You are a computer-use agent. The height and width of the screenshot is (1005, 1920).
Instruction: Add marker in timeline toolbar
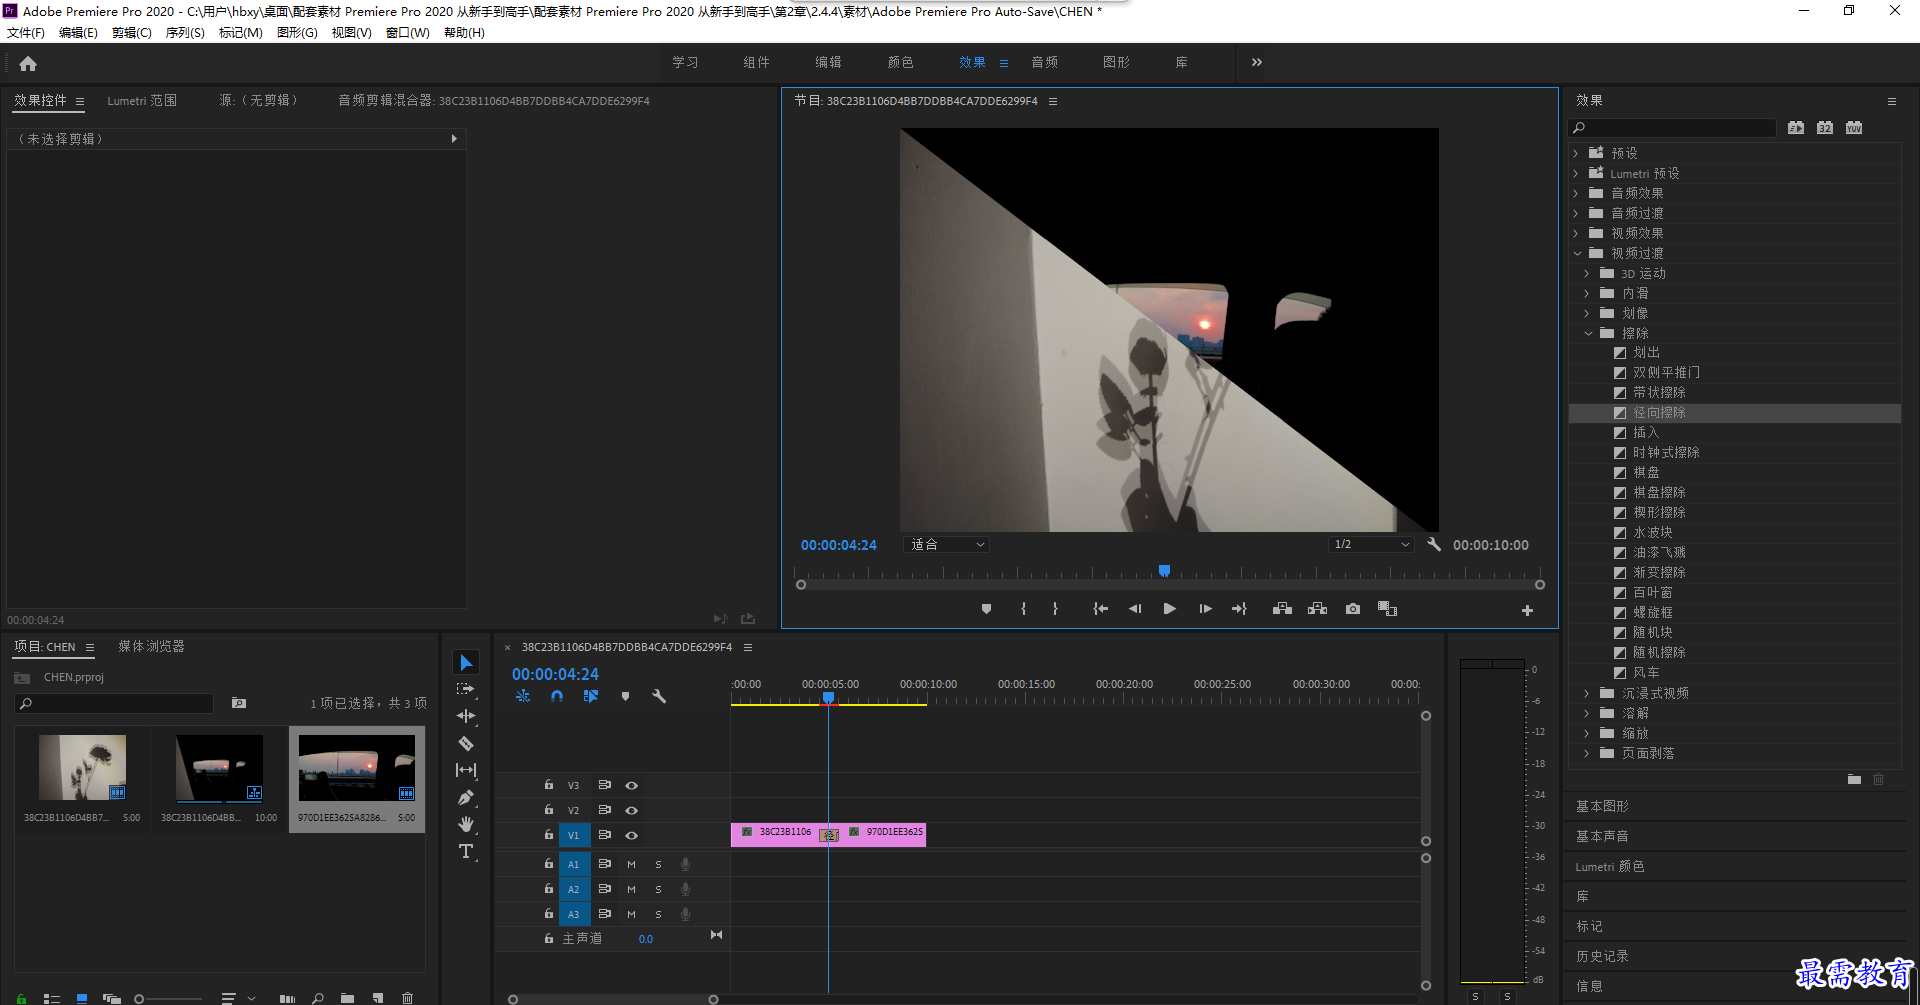[625, 696]
